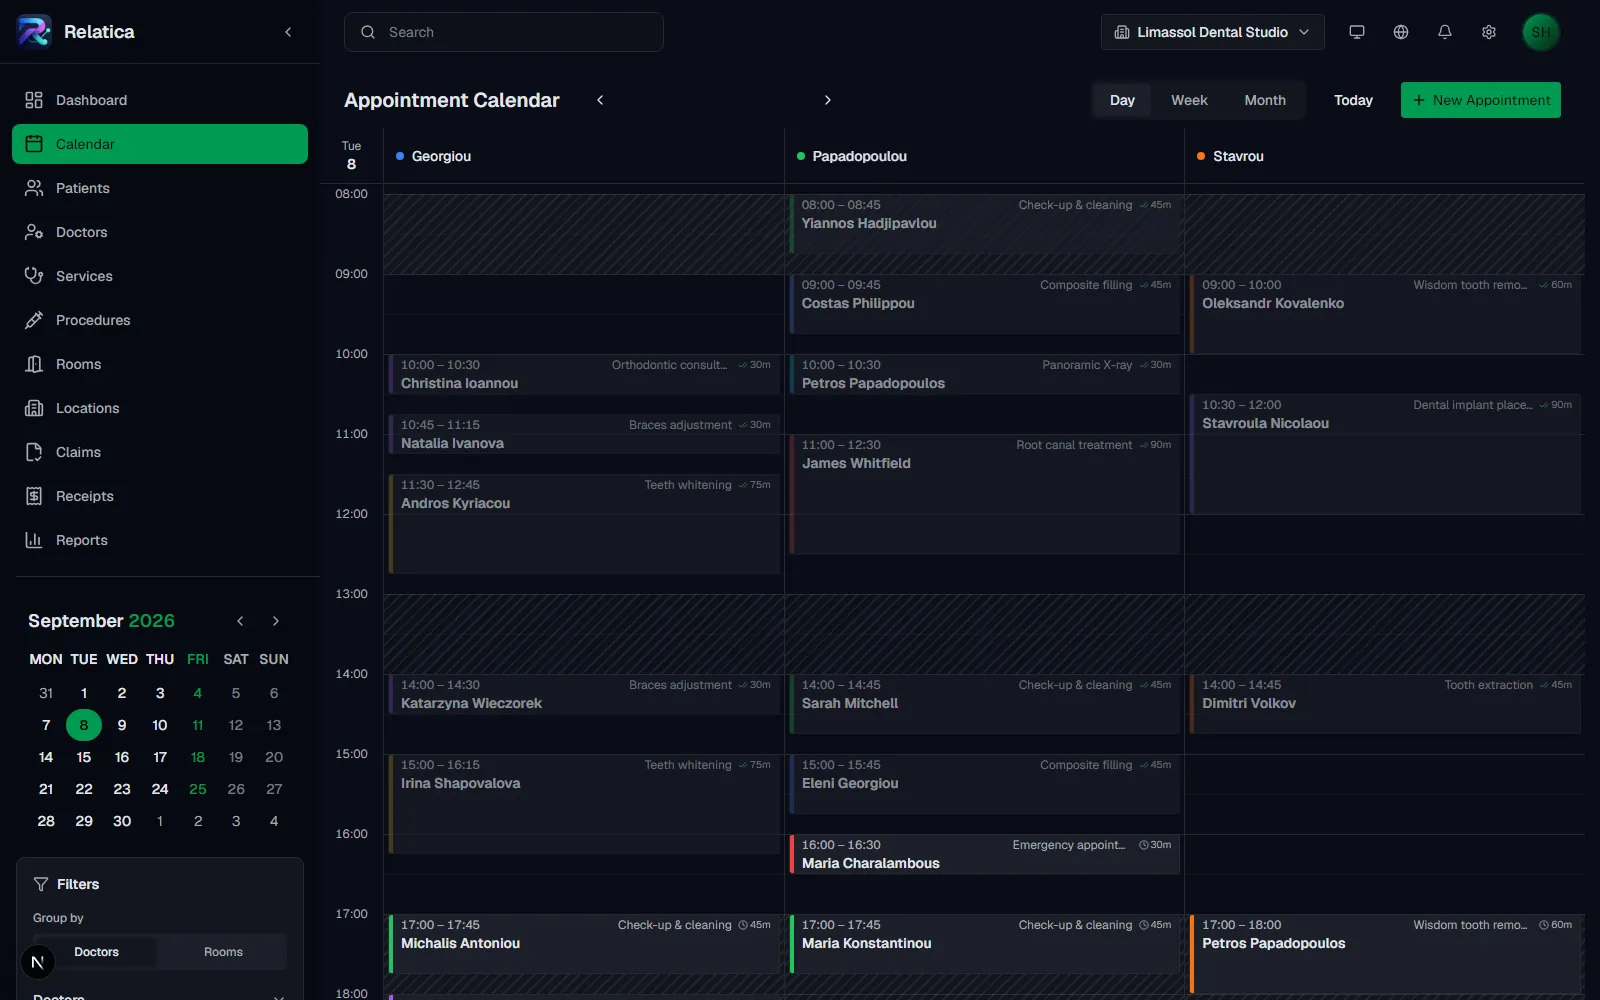This screenshot has height=1000, width=1600.
Task: Click the monitor display icon in header
Action: (x=1357, y=32)
